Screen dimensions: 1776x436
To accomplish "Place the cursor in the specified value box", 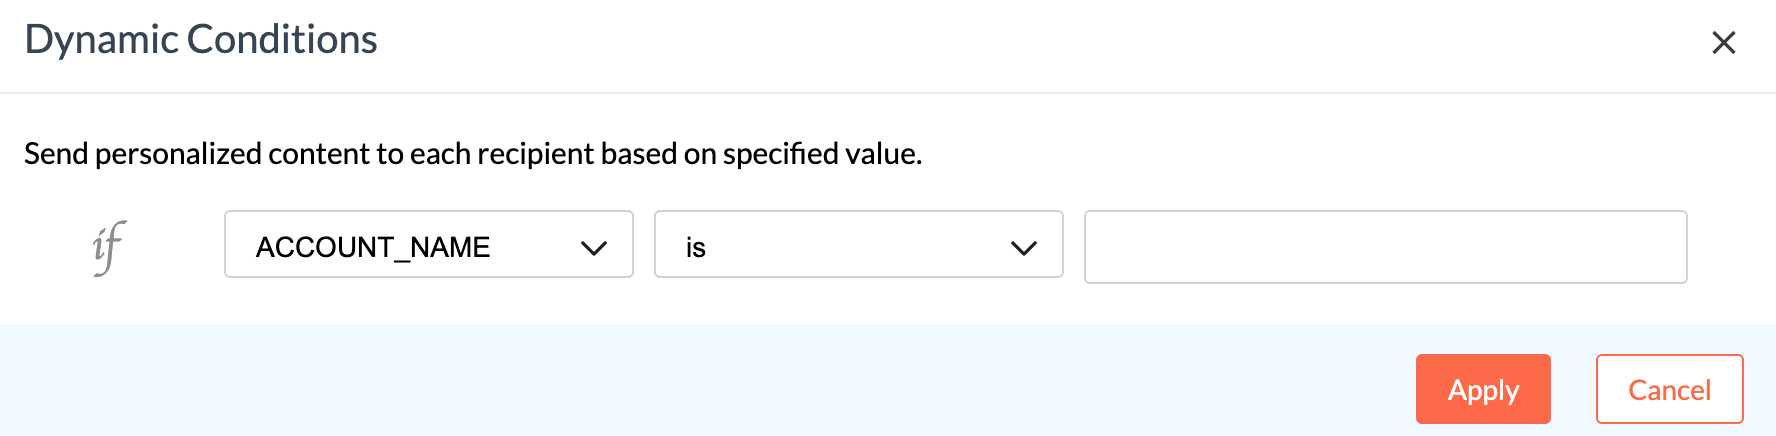I will pos(1385,247).
